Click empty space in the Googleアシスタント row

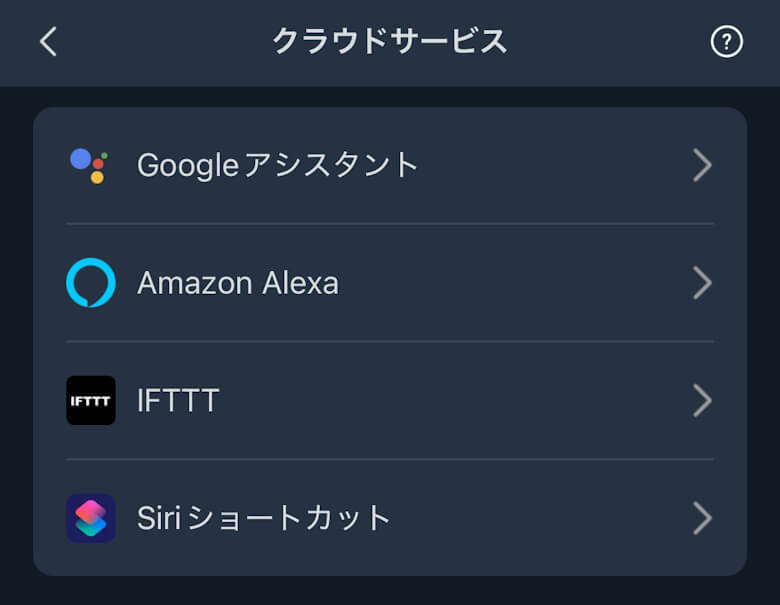(x=550, y=165)
